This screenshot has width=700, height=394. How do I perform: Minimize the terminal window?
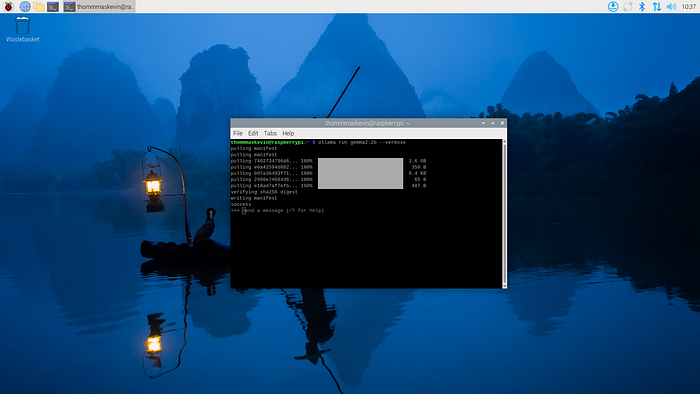pyautogui.click(x=483, y=123)
